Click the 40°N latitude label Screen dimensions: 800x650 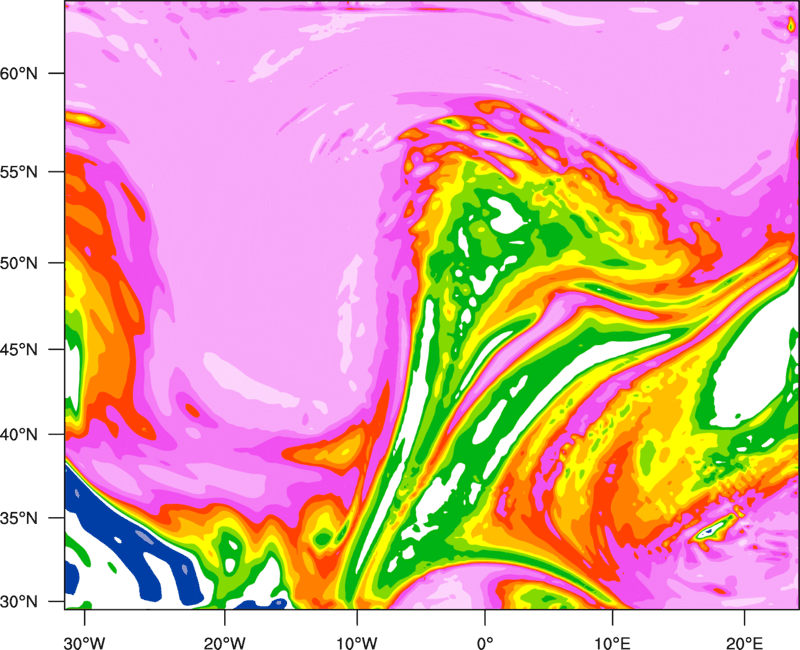coord(19,434)
